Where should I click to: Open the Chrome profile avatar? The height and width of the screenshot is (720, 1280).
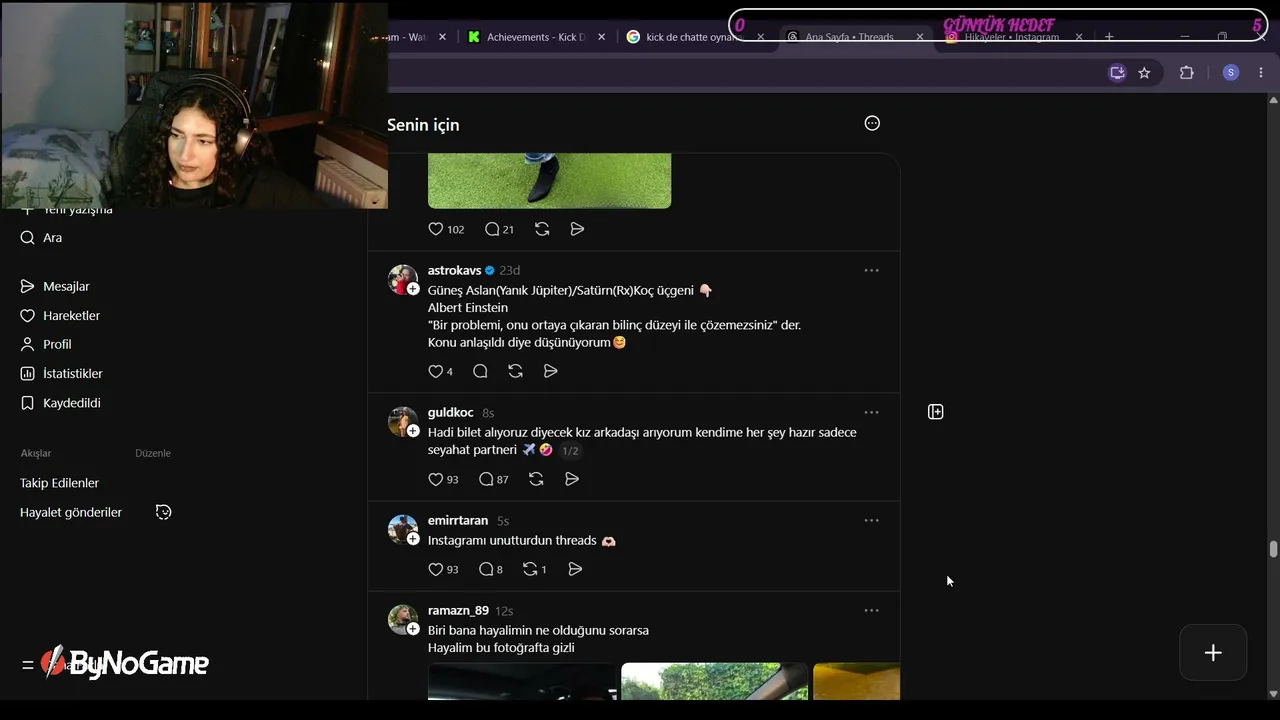pyautogui.click(x=1231, y=72)
